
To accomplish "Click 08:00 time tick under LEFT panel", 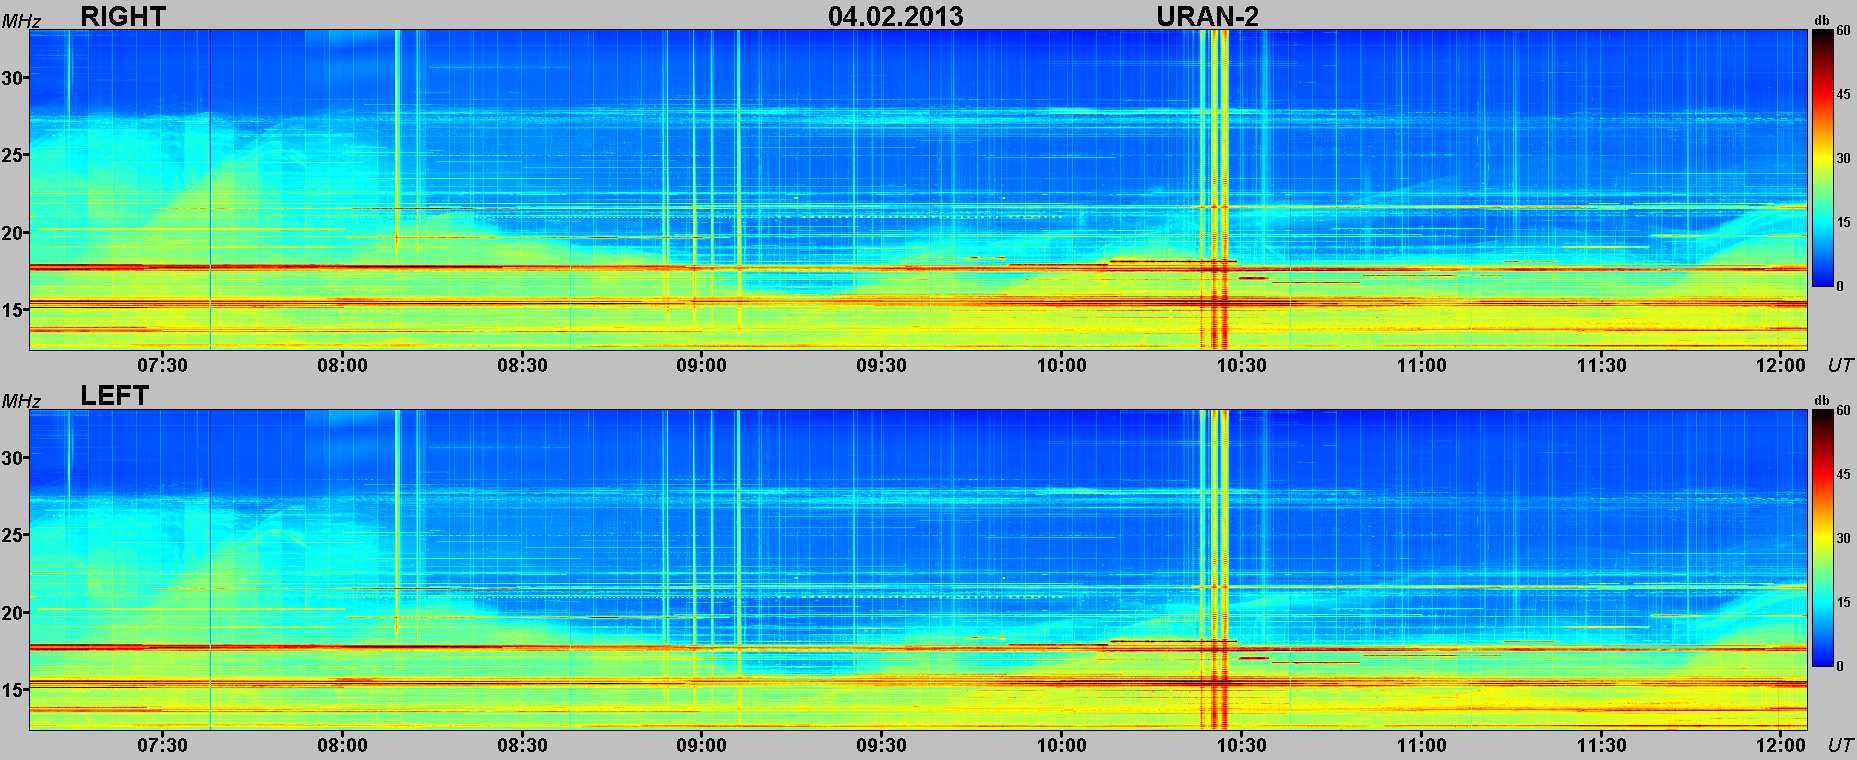I will [342, 745].
